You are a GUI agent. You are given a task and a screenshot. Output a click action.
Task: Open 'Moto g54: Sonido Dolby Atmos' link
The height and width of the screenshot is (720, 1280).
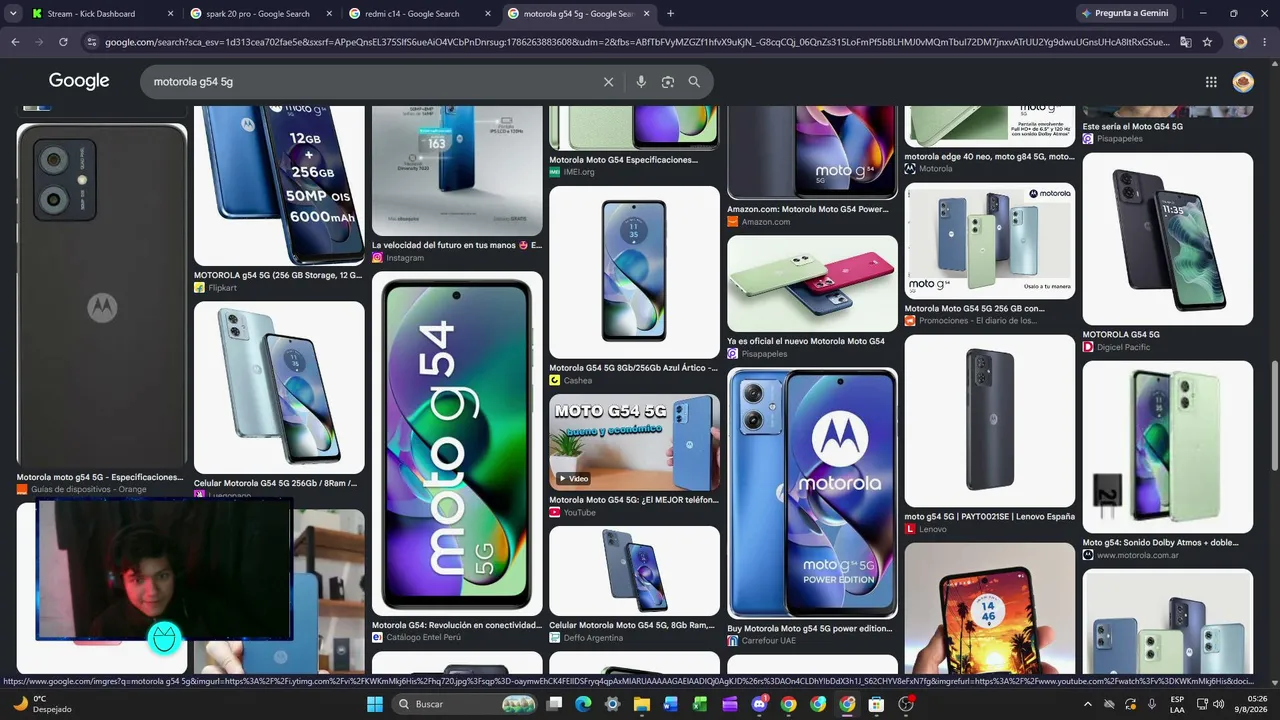[1160, 543]
